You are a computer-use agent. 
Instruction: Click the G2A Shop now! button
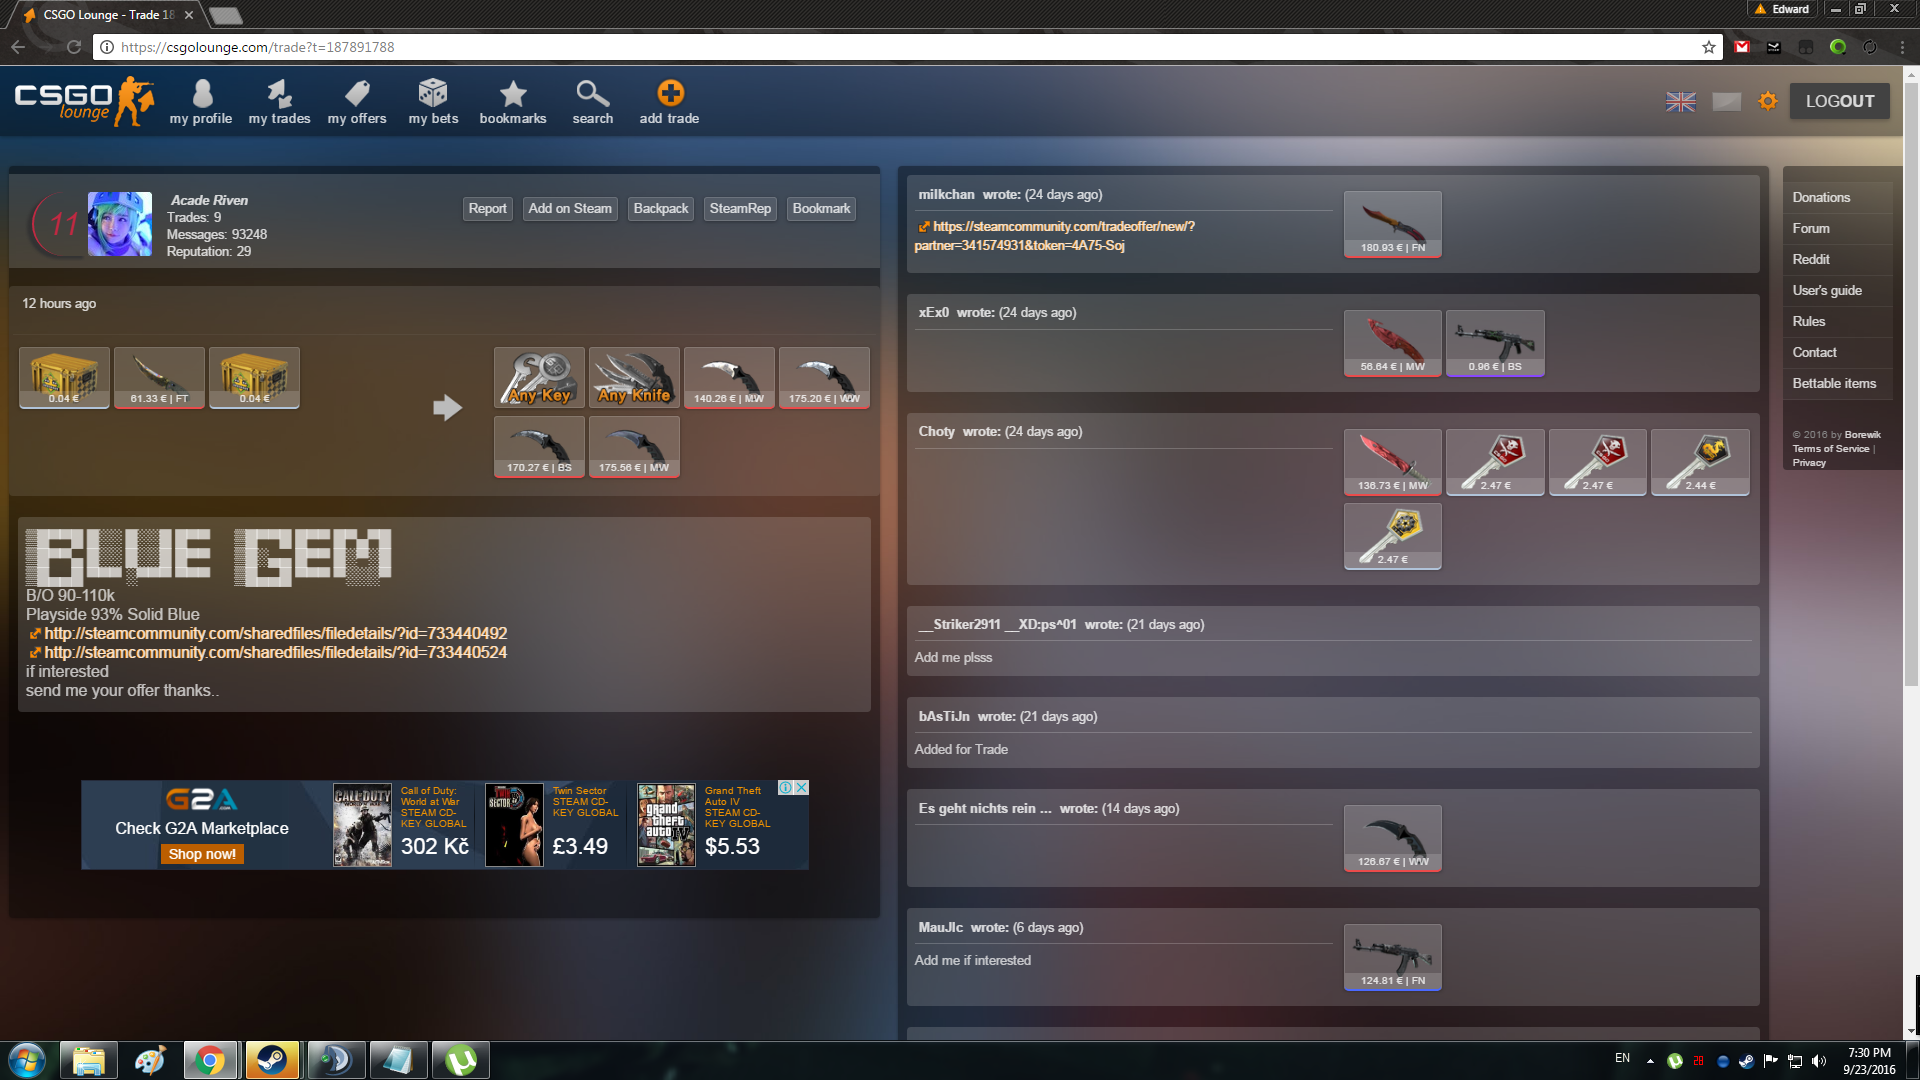202,854
